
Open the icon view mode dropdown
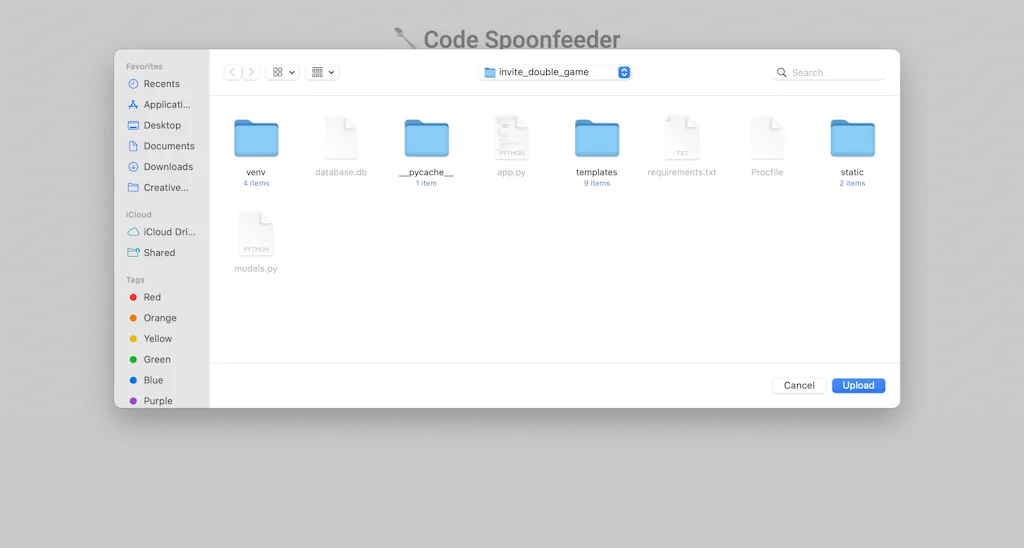point(283,72)
